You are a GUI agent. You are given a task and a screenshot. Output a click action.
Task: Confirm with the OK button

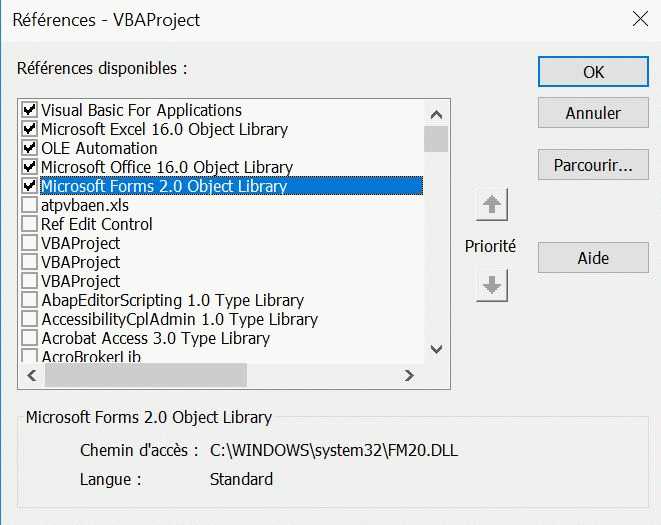(x=593, y=72)
